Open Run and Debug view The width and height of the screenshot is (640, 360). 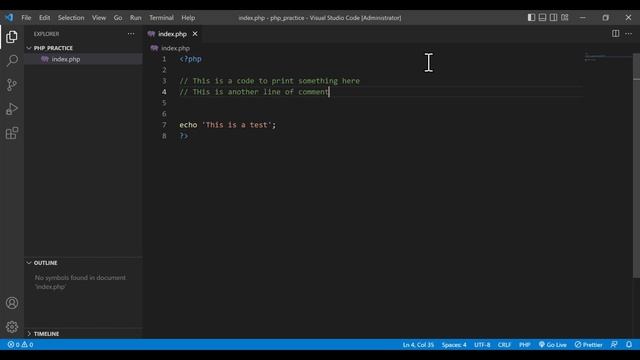12,109
